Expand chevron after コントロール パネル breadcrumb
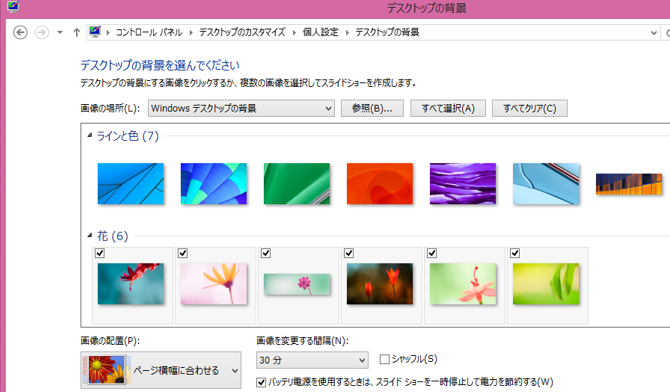This screenshot has width=670, height=392. click(x=191, y=32)
